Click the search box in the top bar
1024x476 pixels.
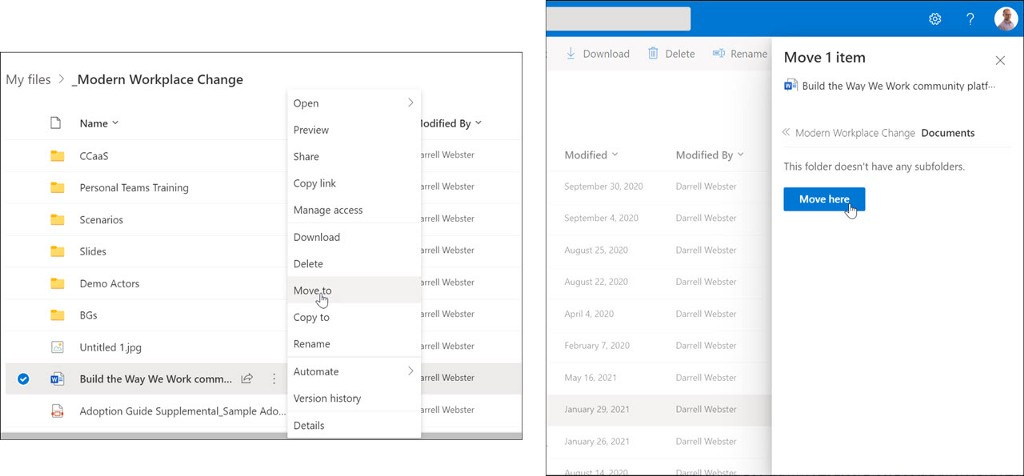[618, 19]
